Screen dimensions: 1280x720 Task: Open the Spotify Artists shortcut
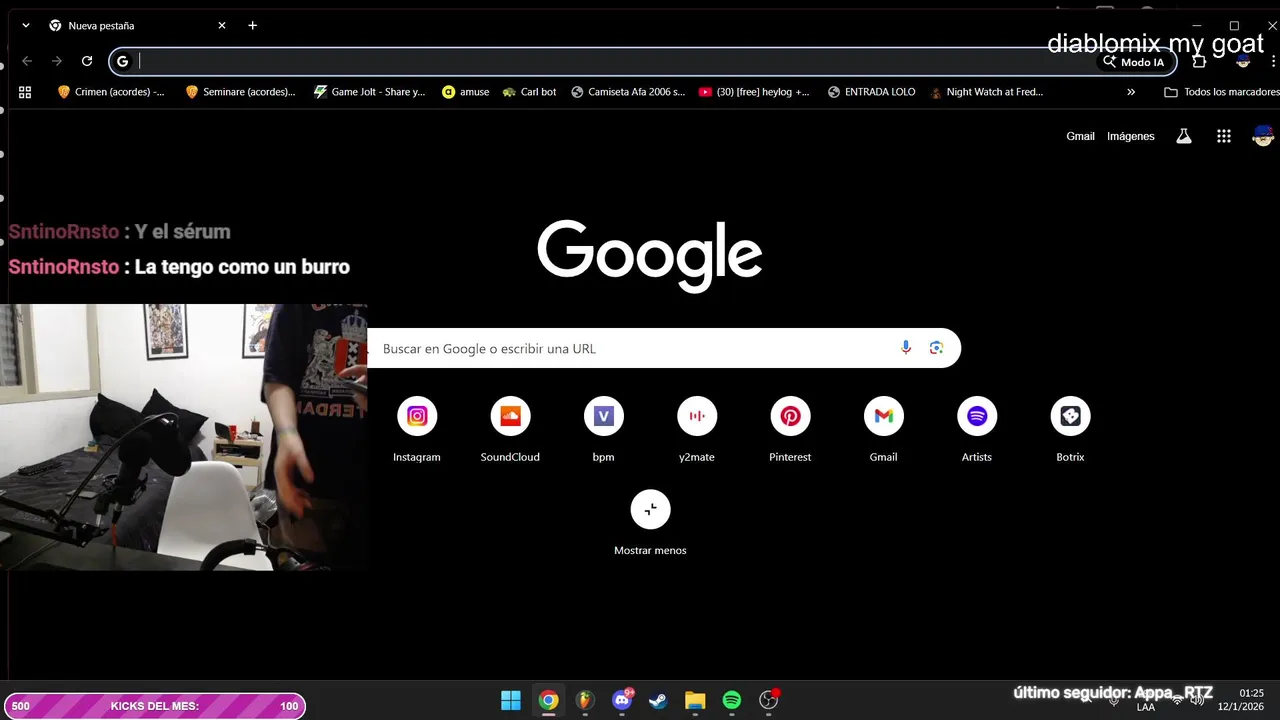pyautogui.click(x=977, y=430)
